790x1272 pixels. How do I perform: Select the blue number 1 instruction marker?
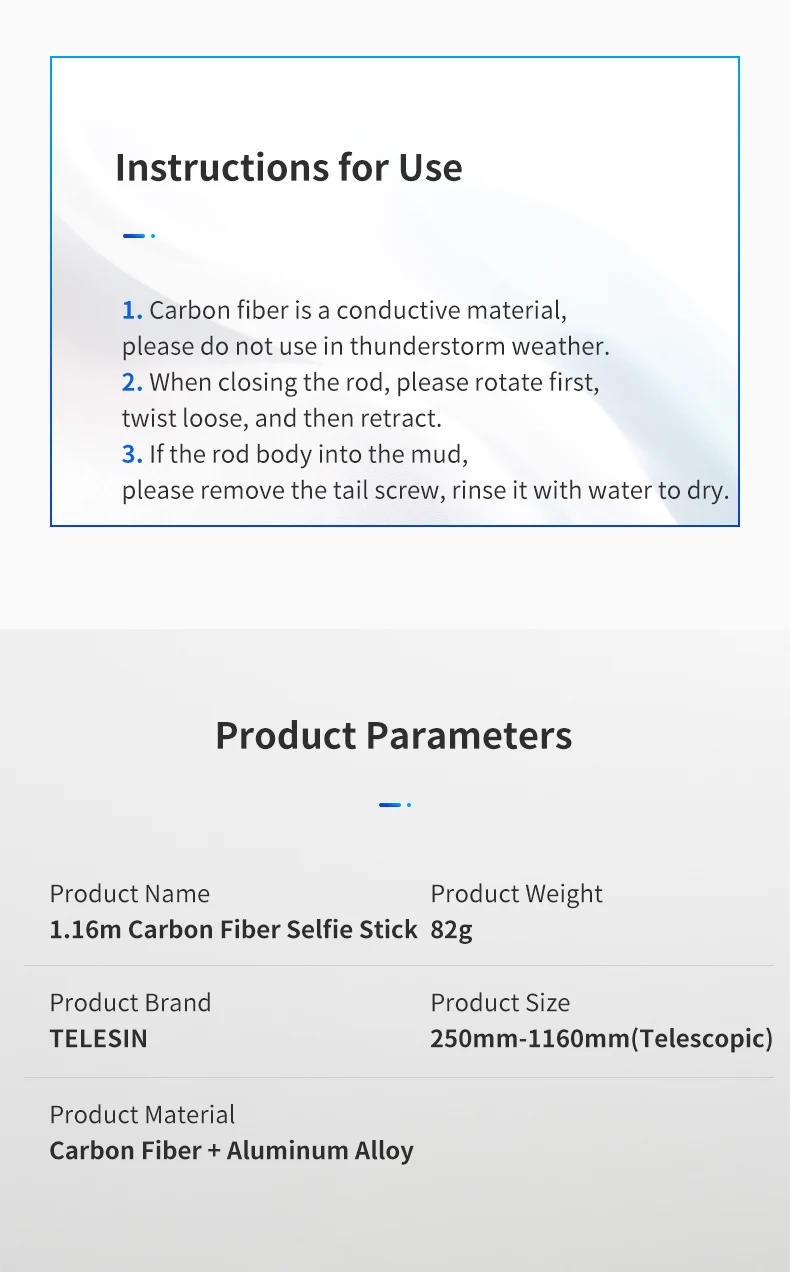click(132, 311)
